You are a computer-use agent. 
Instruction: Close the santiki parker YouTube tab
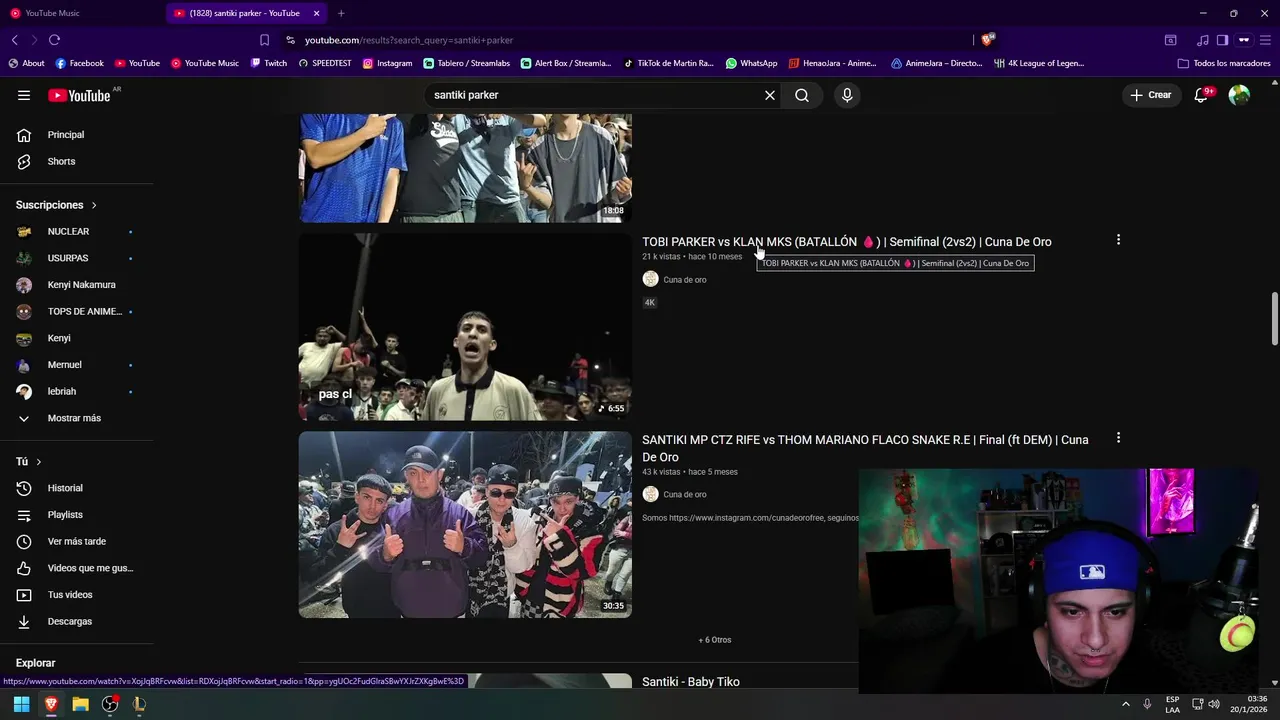317,13
